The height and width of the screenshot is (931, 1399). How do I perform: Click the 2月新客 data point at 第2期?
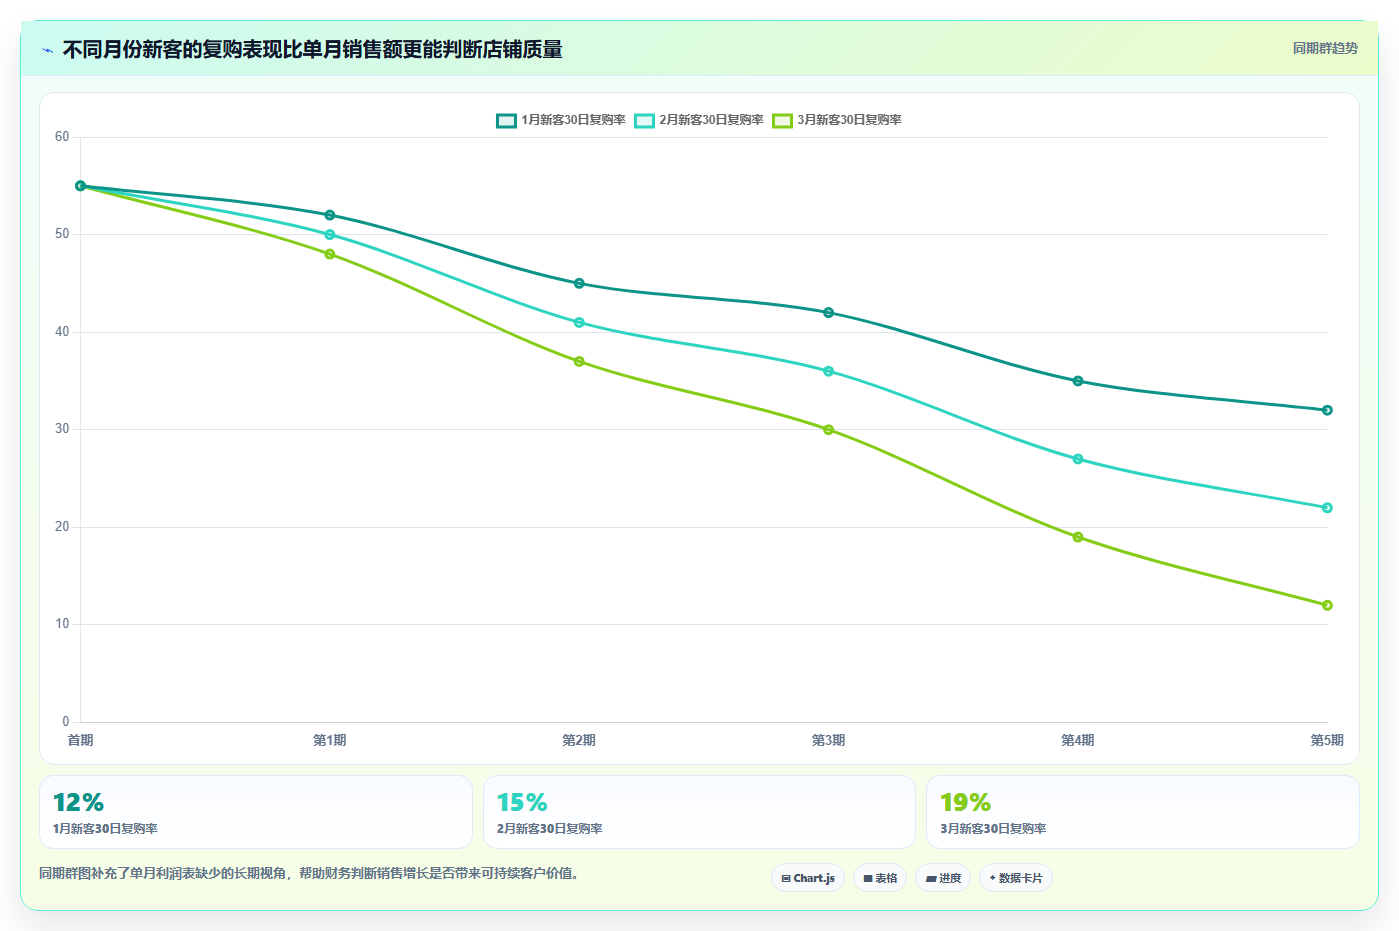pyautogui.click(x=579, y=322)
